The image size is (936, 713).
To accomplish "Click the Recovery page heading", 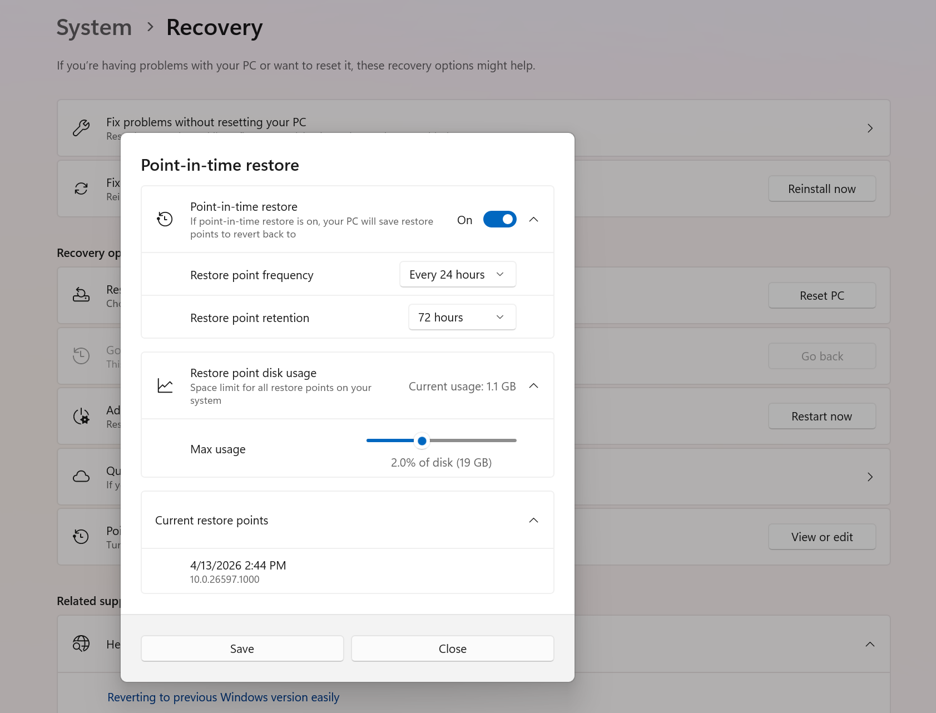I will [214, 27].
